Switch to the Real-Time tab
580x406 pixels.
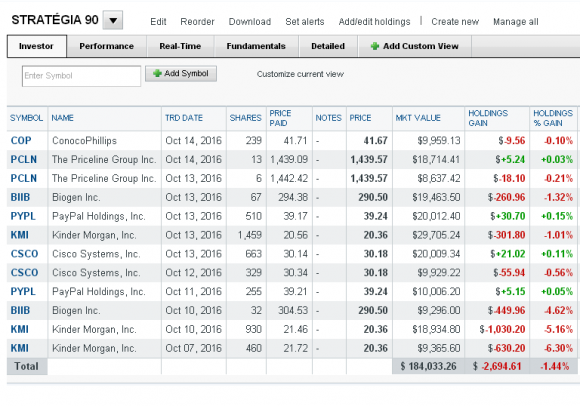180,46
